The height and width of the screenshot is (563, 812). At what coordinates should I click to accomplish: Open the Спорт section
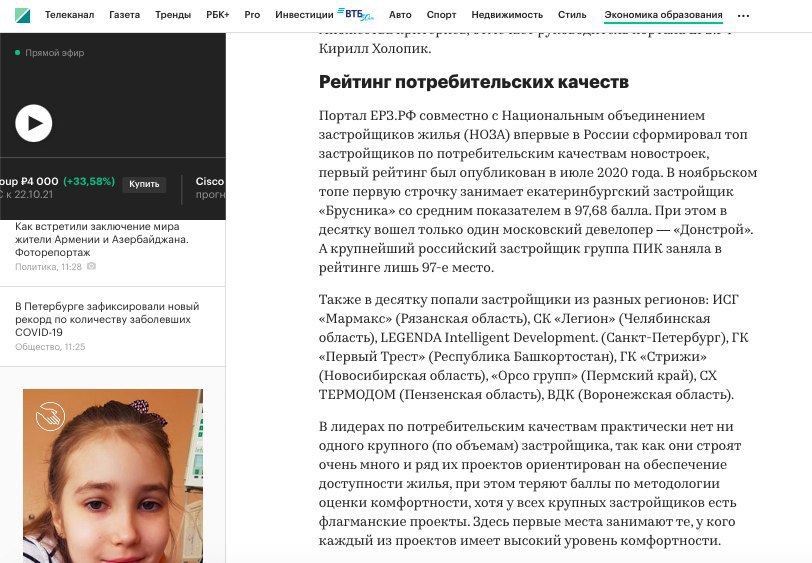click(441, 15)
